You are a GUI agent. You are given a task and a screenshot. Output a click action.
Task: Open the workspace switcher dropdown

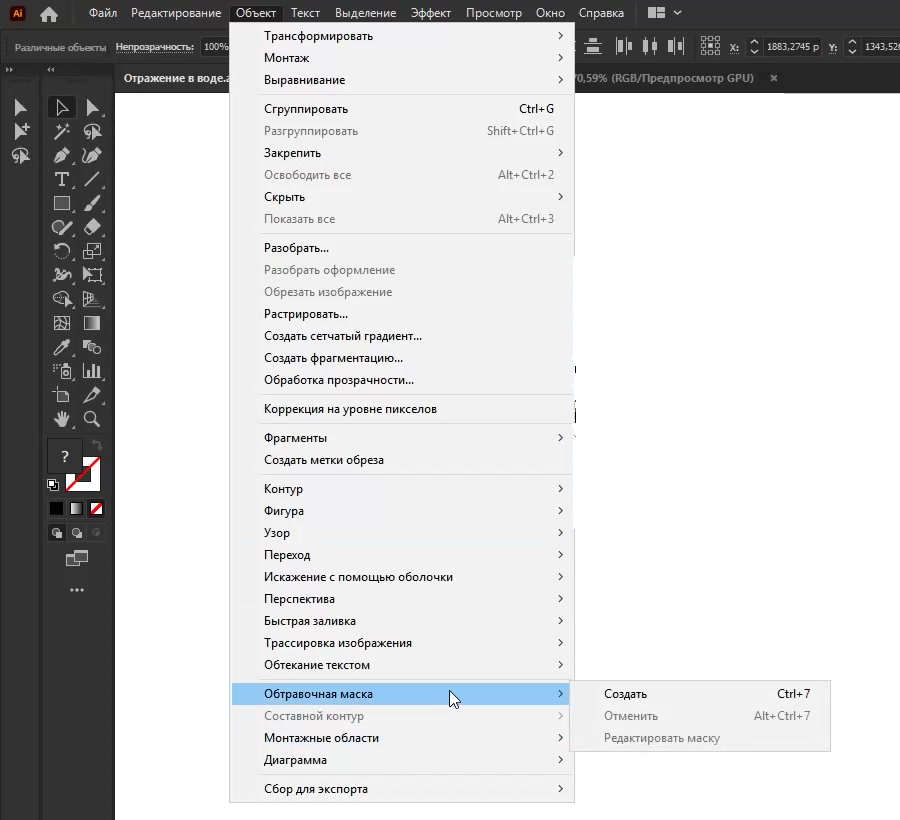665,13
